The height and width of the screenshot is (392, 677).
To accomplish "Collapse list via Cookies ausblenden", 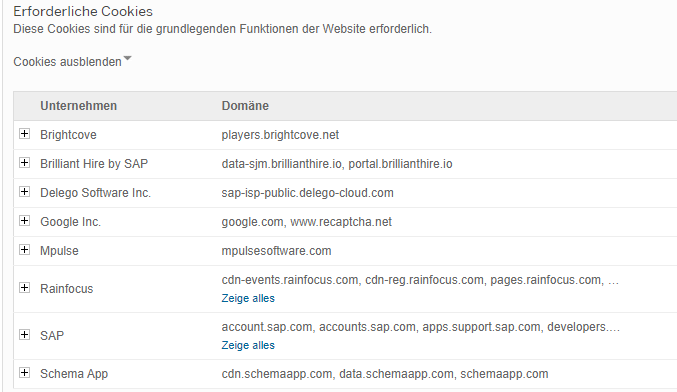I will click(x=72, y=62).
